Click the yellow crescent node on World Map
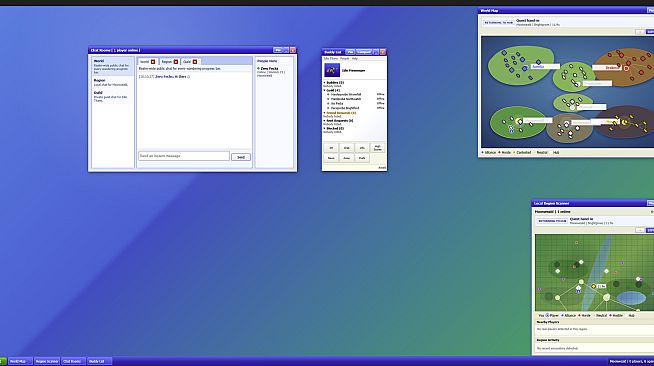The width and height of the screenshot is (654, 366). [624, 122]
